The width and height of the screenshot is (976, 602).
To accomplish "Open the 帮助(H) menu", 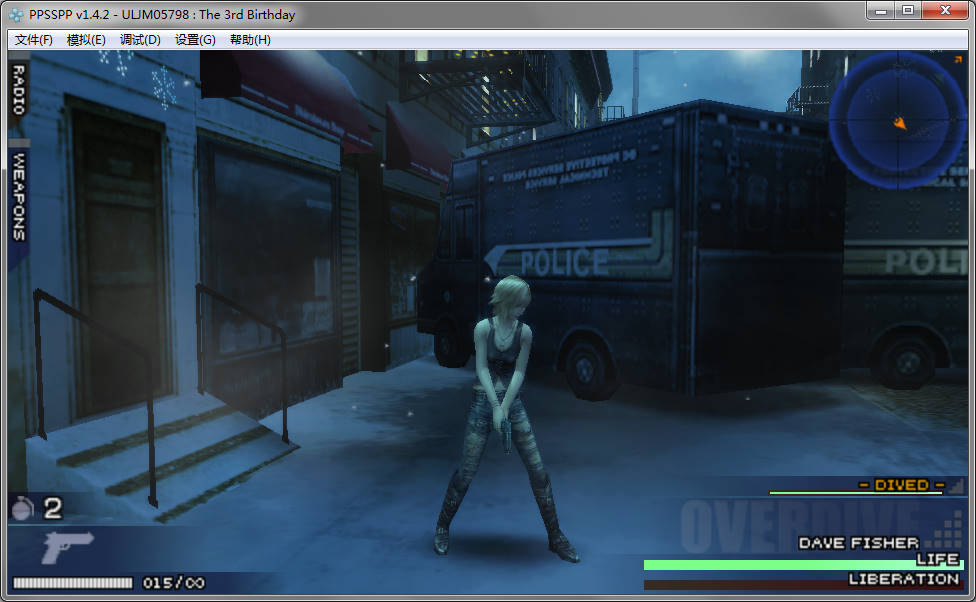I will click(250, 40).
